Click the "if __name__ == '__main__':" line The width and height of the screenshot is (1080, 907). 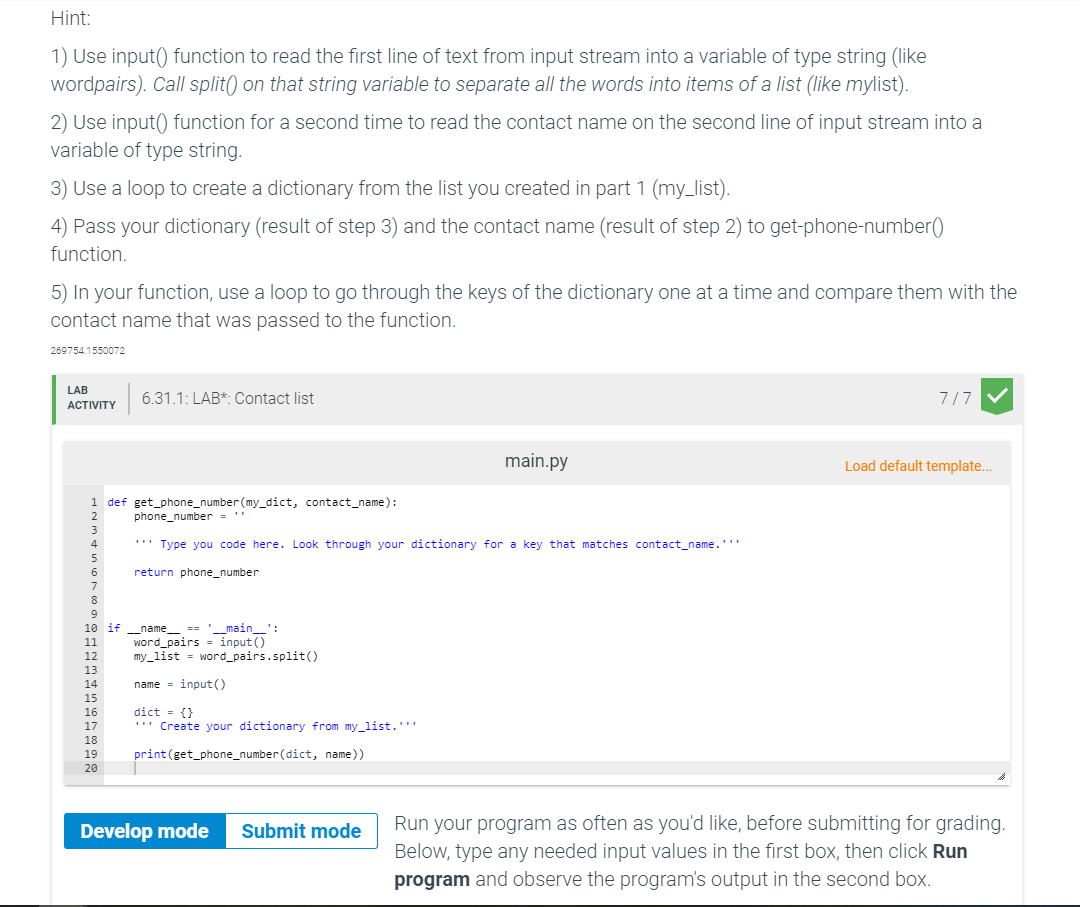(x=193, y=628)
